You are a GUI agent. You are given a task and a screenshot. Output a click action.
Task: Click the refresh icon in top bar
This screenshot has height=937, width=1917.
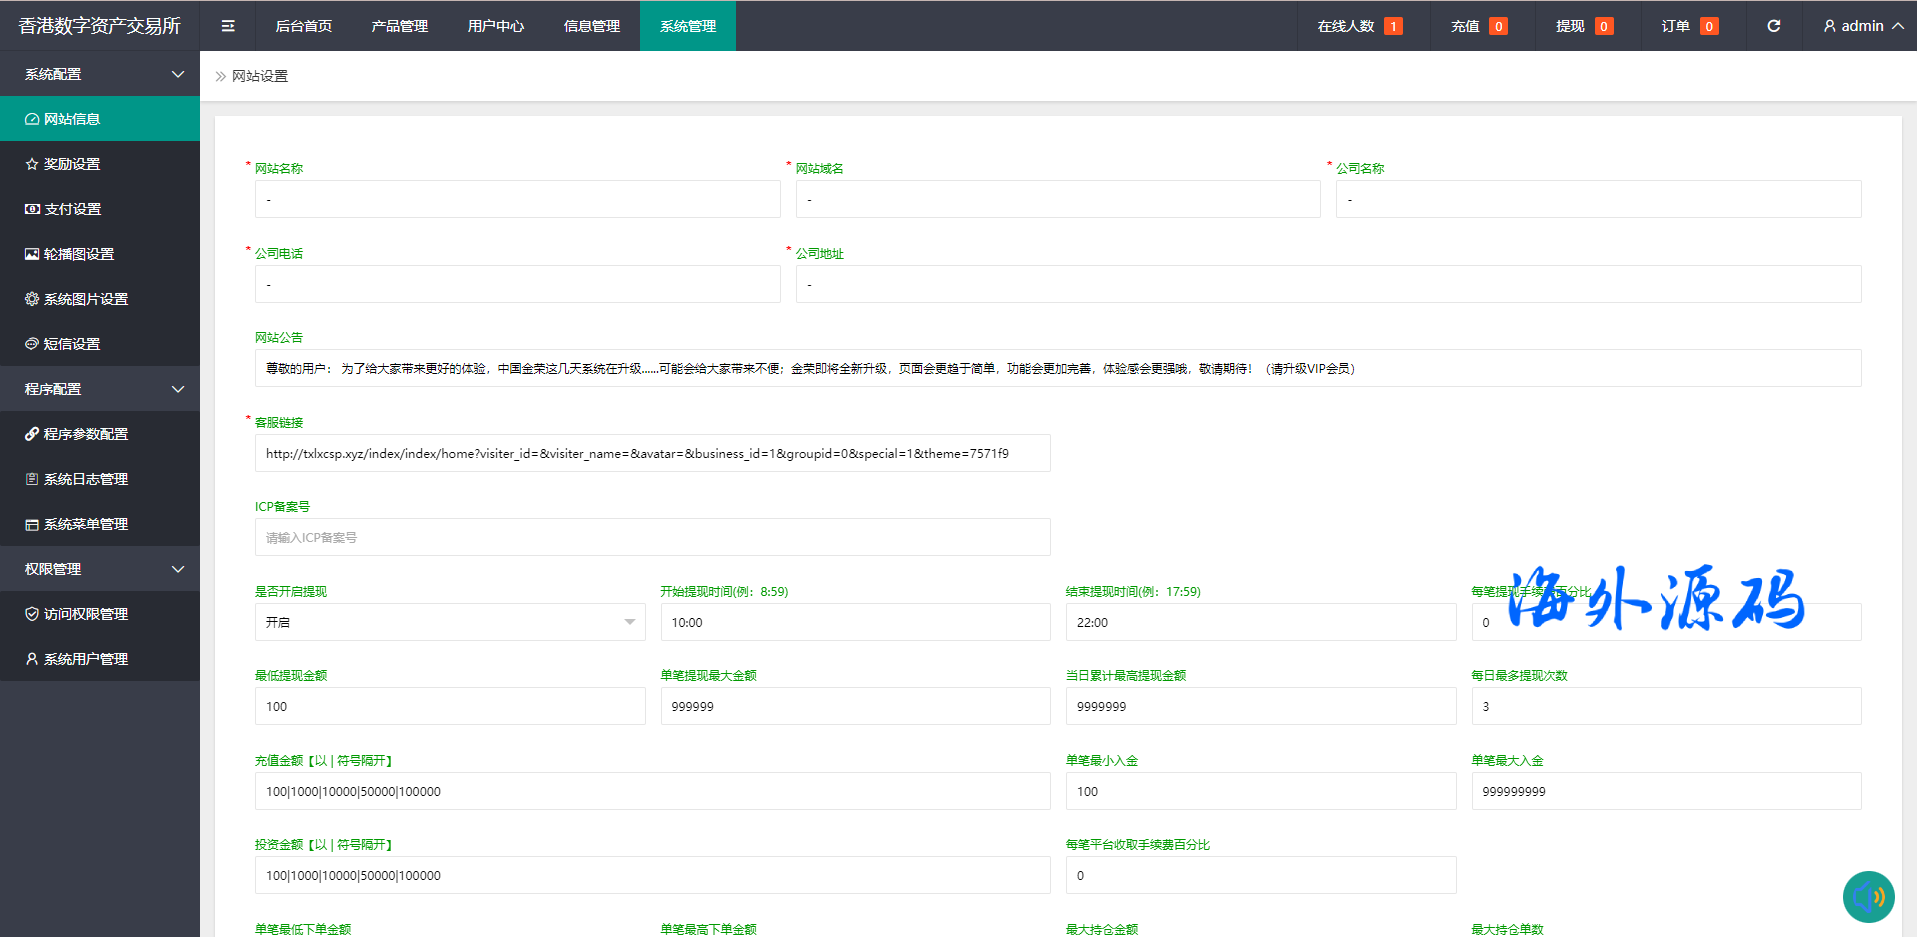(x=1773, y=26)
